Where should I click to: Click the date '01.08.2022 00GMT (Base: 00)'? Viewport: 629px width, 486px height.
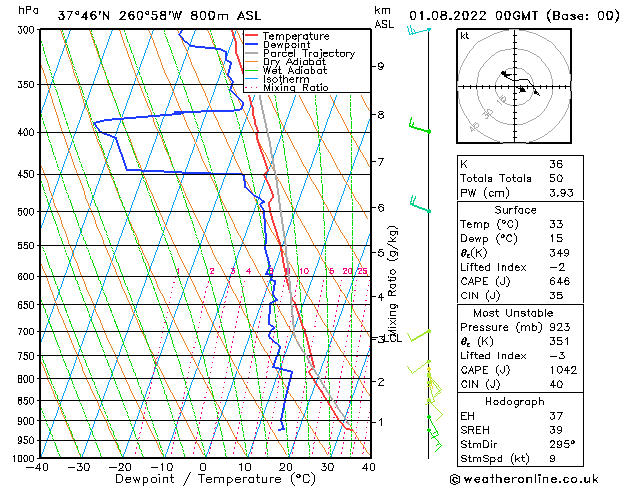click(x=514, y=16)
